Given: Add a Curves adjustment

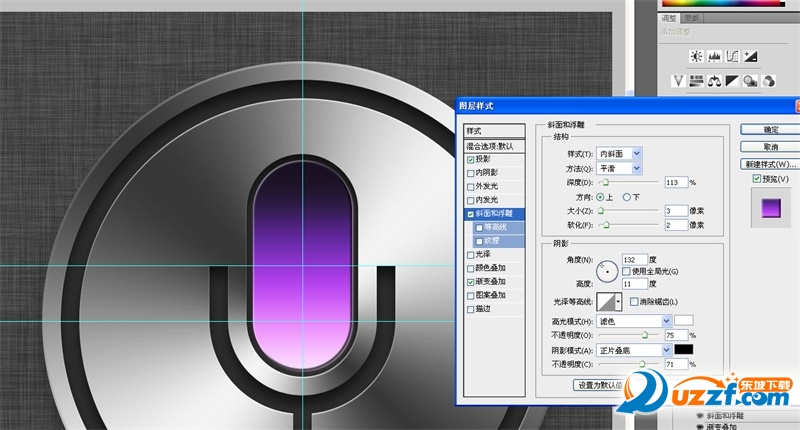Looking at the screenshot, I should coord(731,55).
